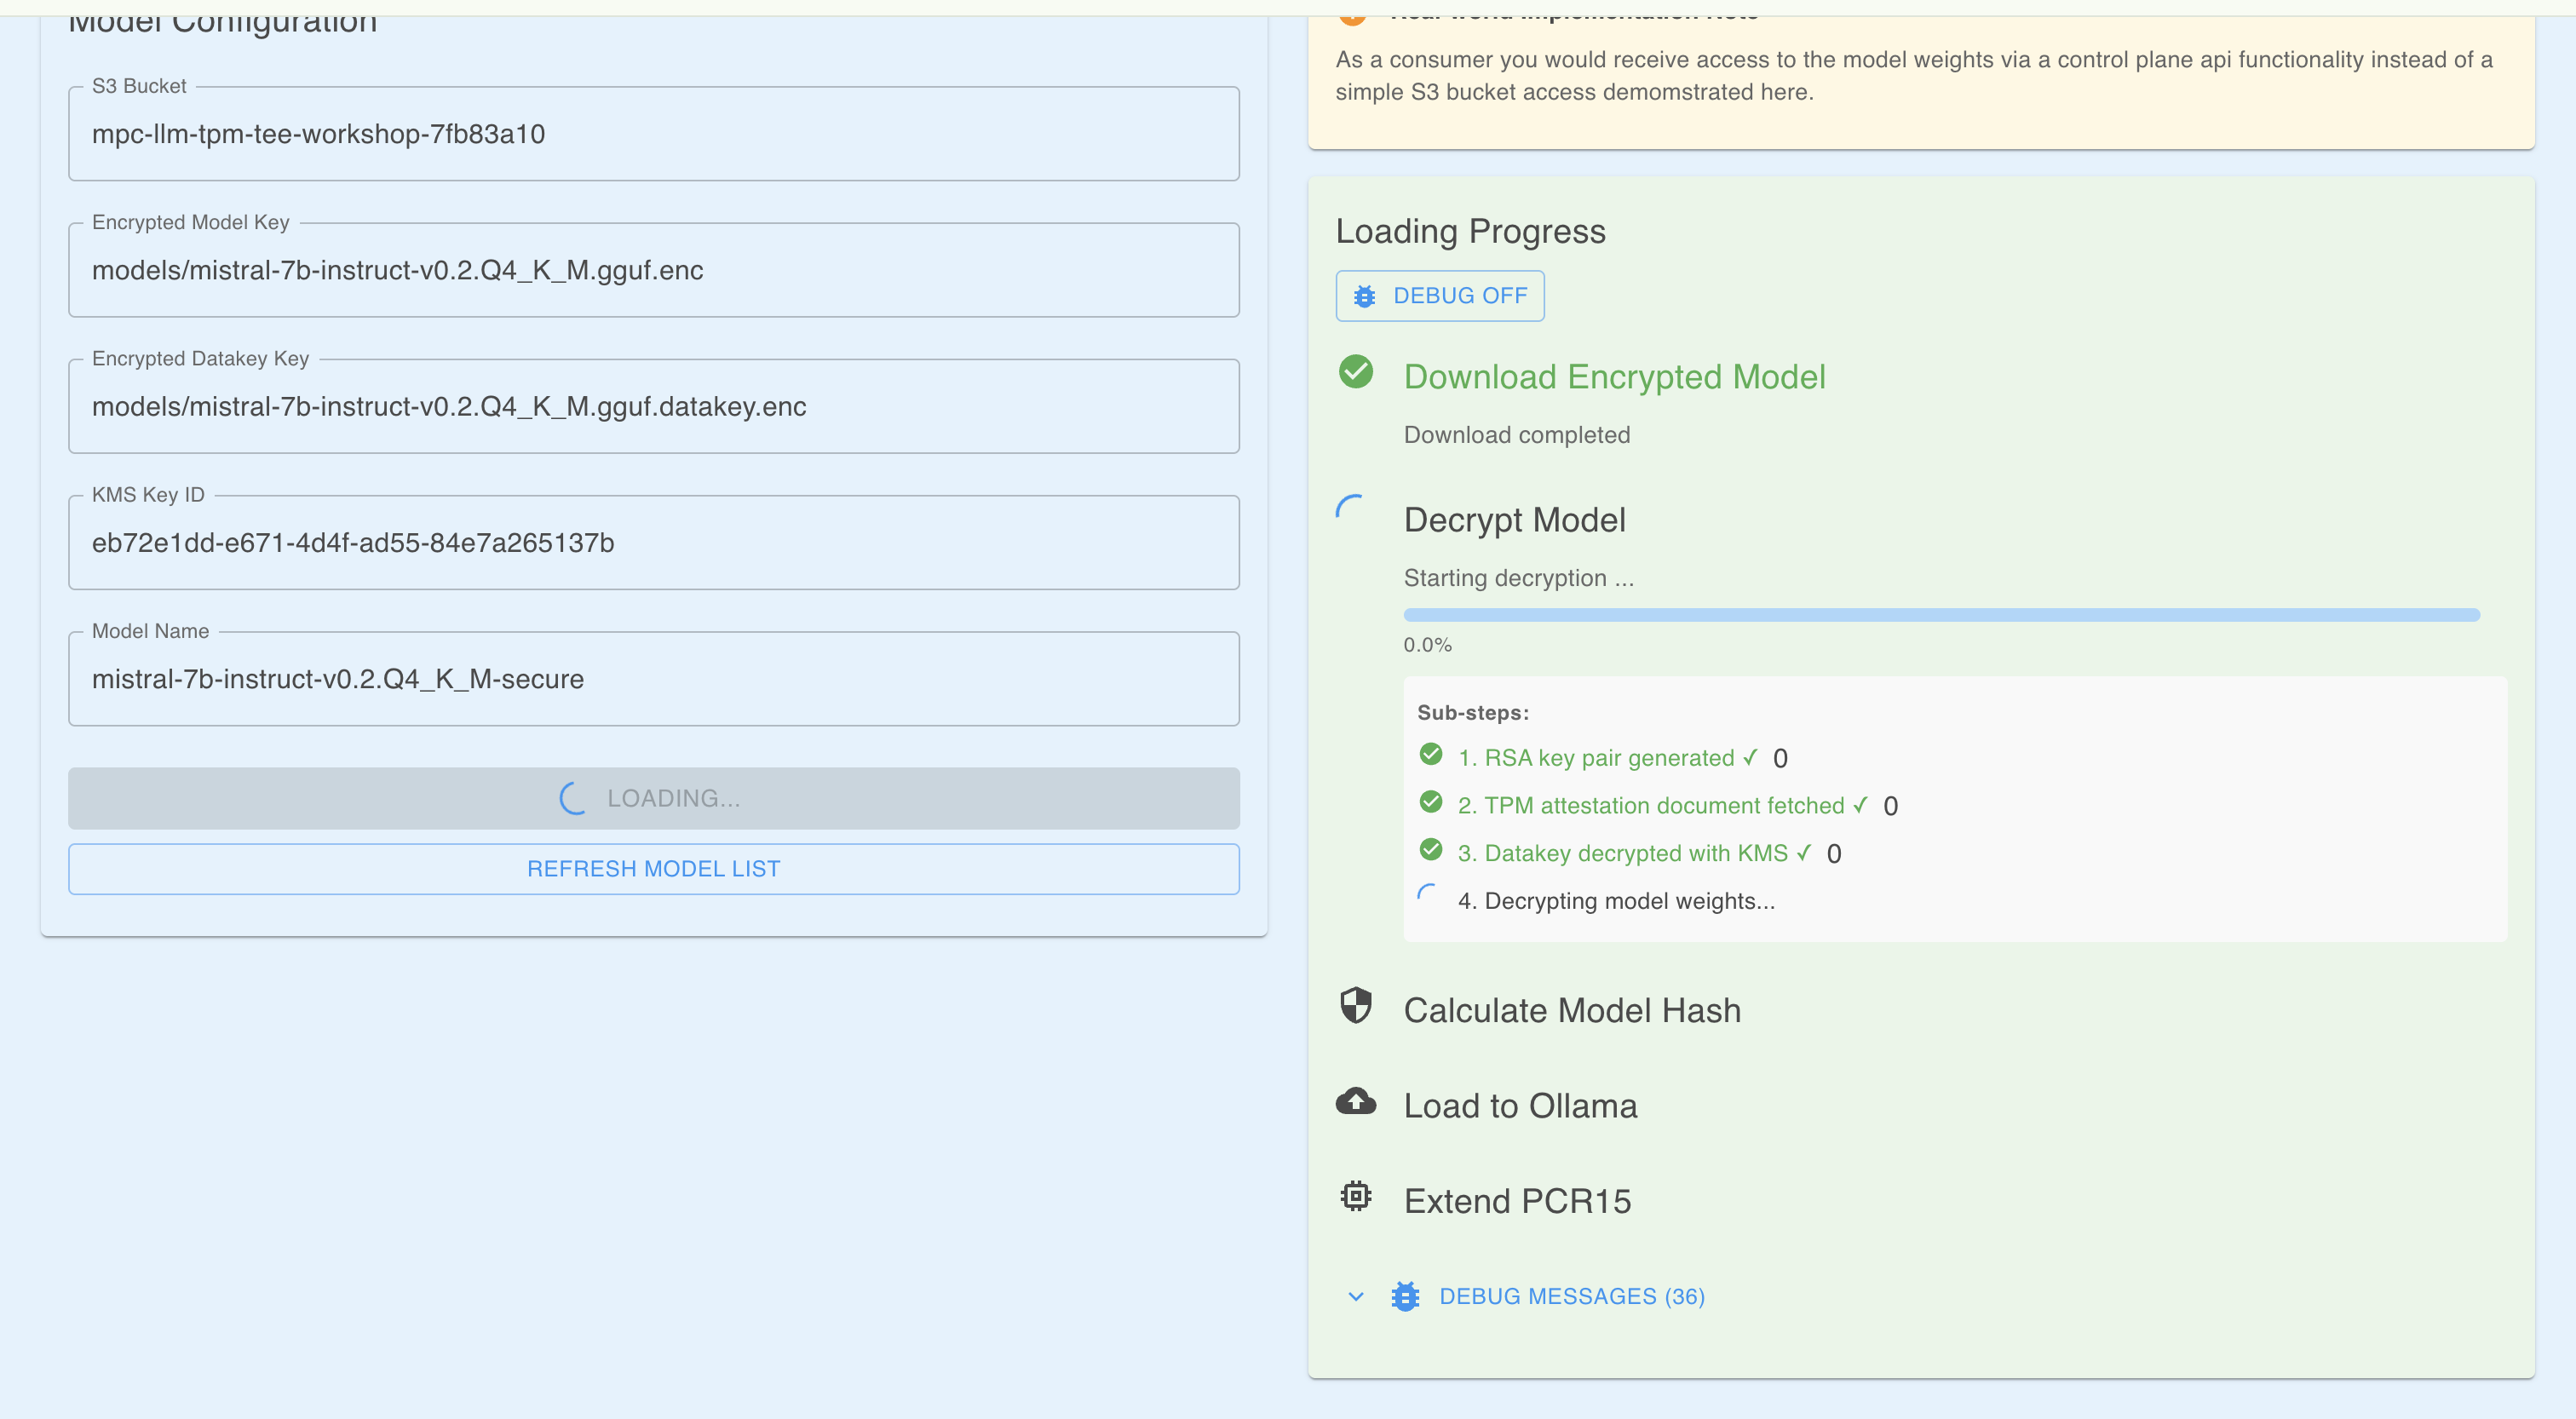The width and height of the screenshot is (2576, 1419).
Task: Click the shield icon next to Calculate Model Hash
Action: [1356, 1006]
